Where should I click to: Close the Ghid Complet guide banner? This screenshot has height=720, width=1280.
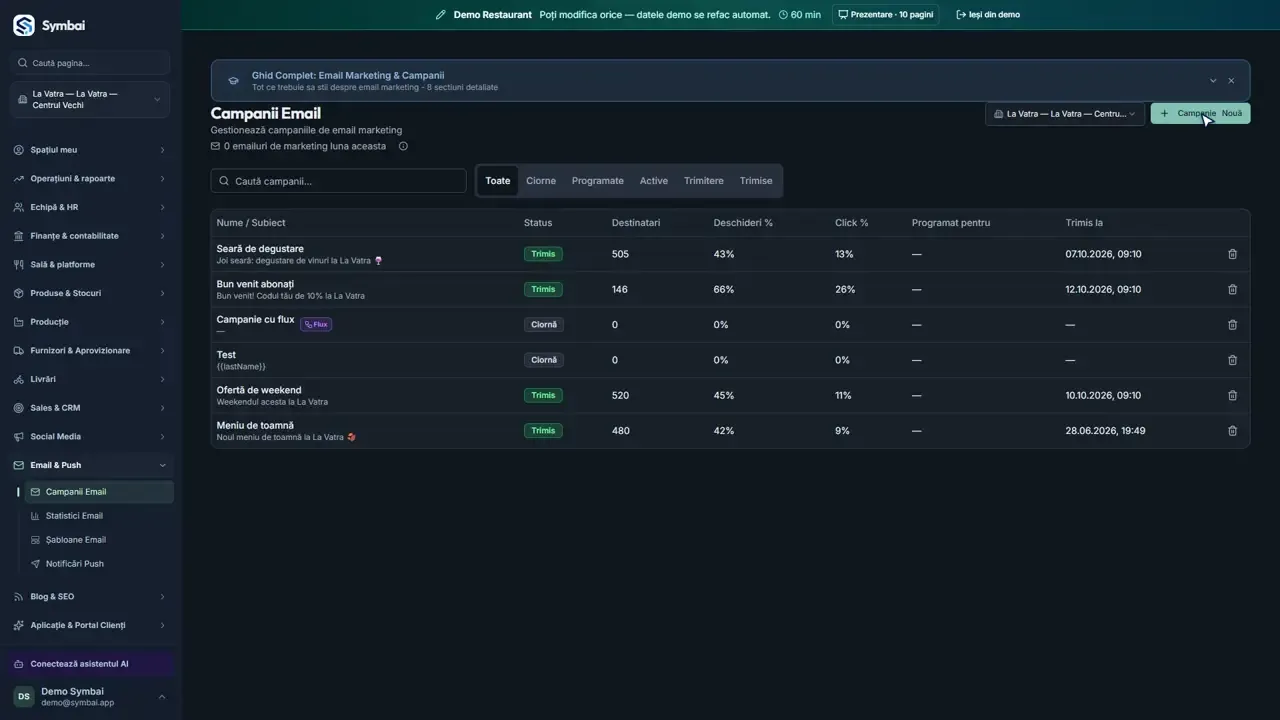tap(1231, 81)
